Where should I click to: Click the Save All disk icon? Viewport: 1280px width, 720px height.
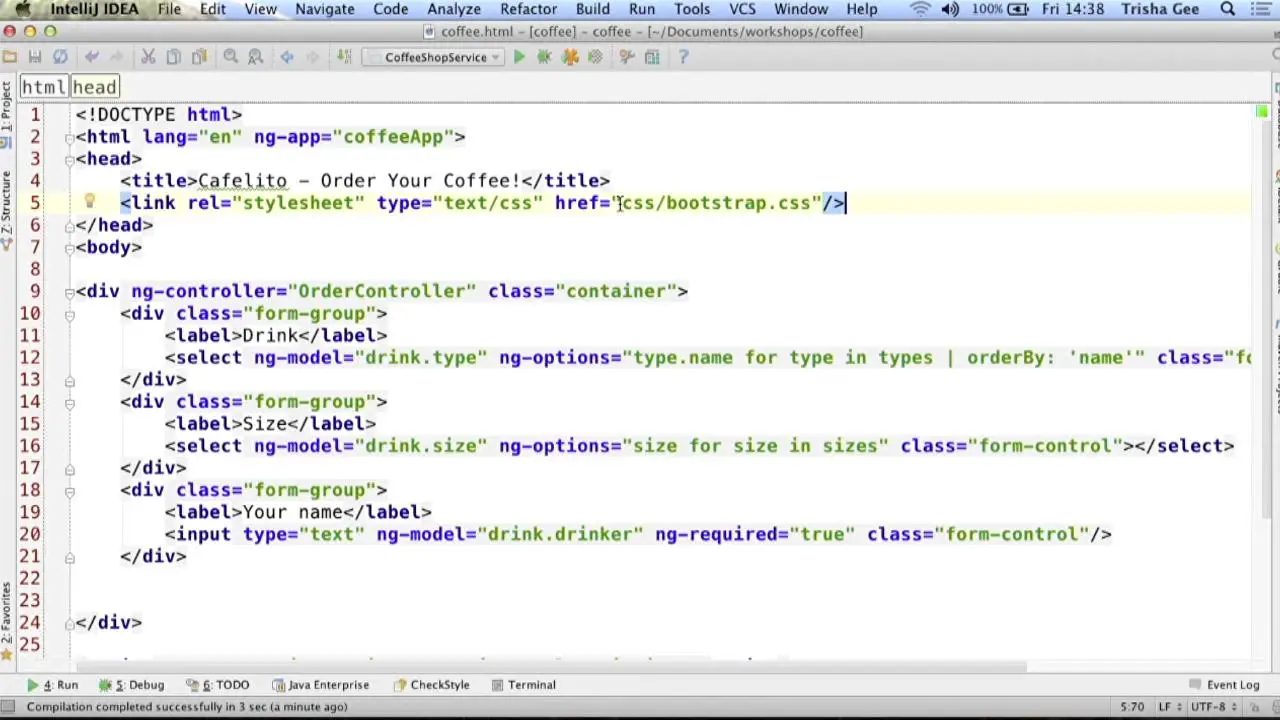click(x=35, y=57)
